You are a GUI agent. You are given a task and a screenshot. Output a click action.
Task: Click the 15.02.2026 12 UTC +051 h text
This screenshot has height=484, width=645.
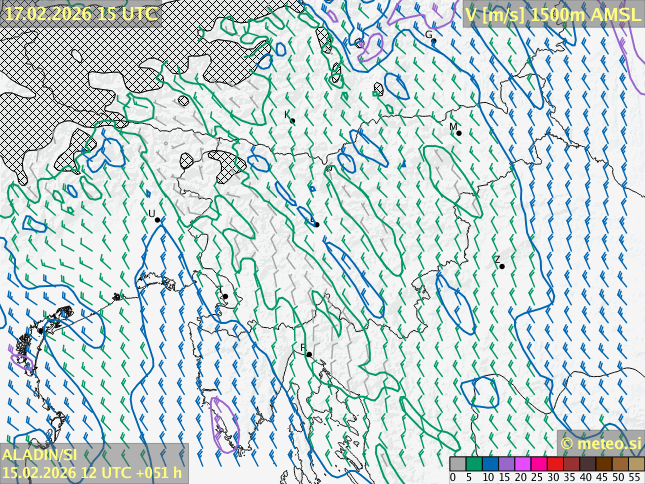tap(92, 472)
